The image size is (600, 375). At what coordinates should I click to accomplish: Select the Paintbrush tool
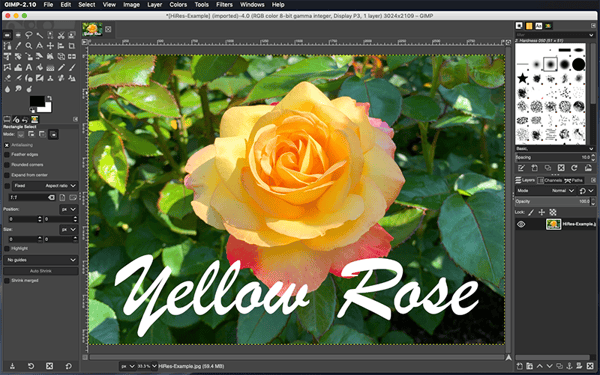72,67
